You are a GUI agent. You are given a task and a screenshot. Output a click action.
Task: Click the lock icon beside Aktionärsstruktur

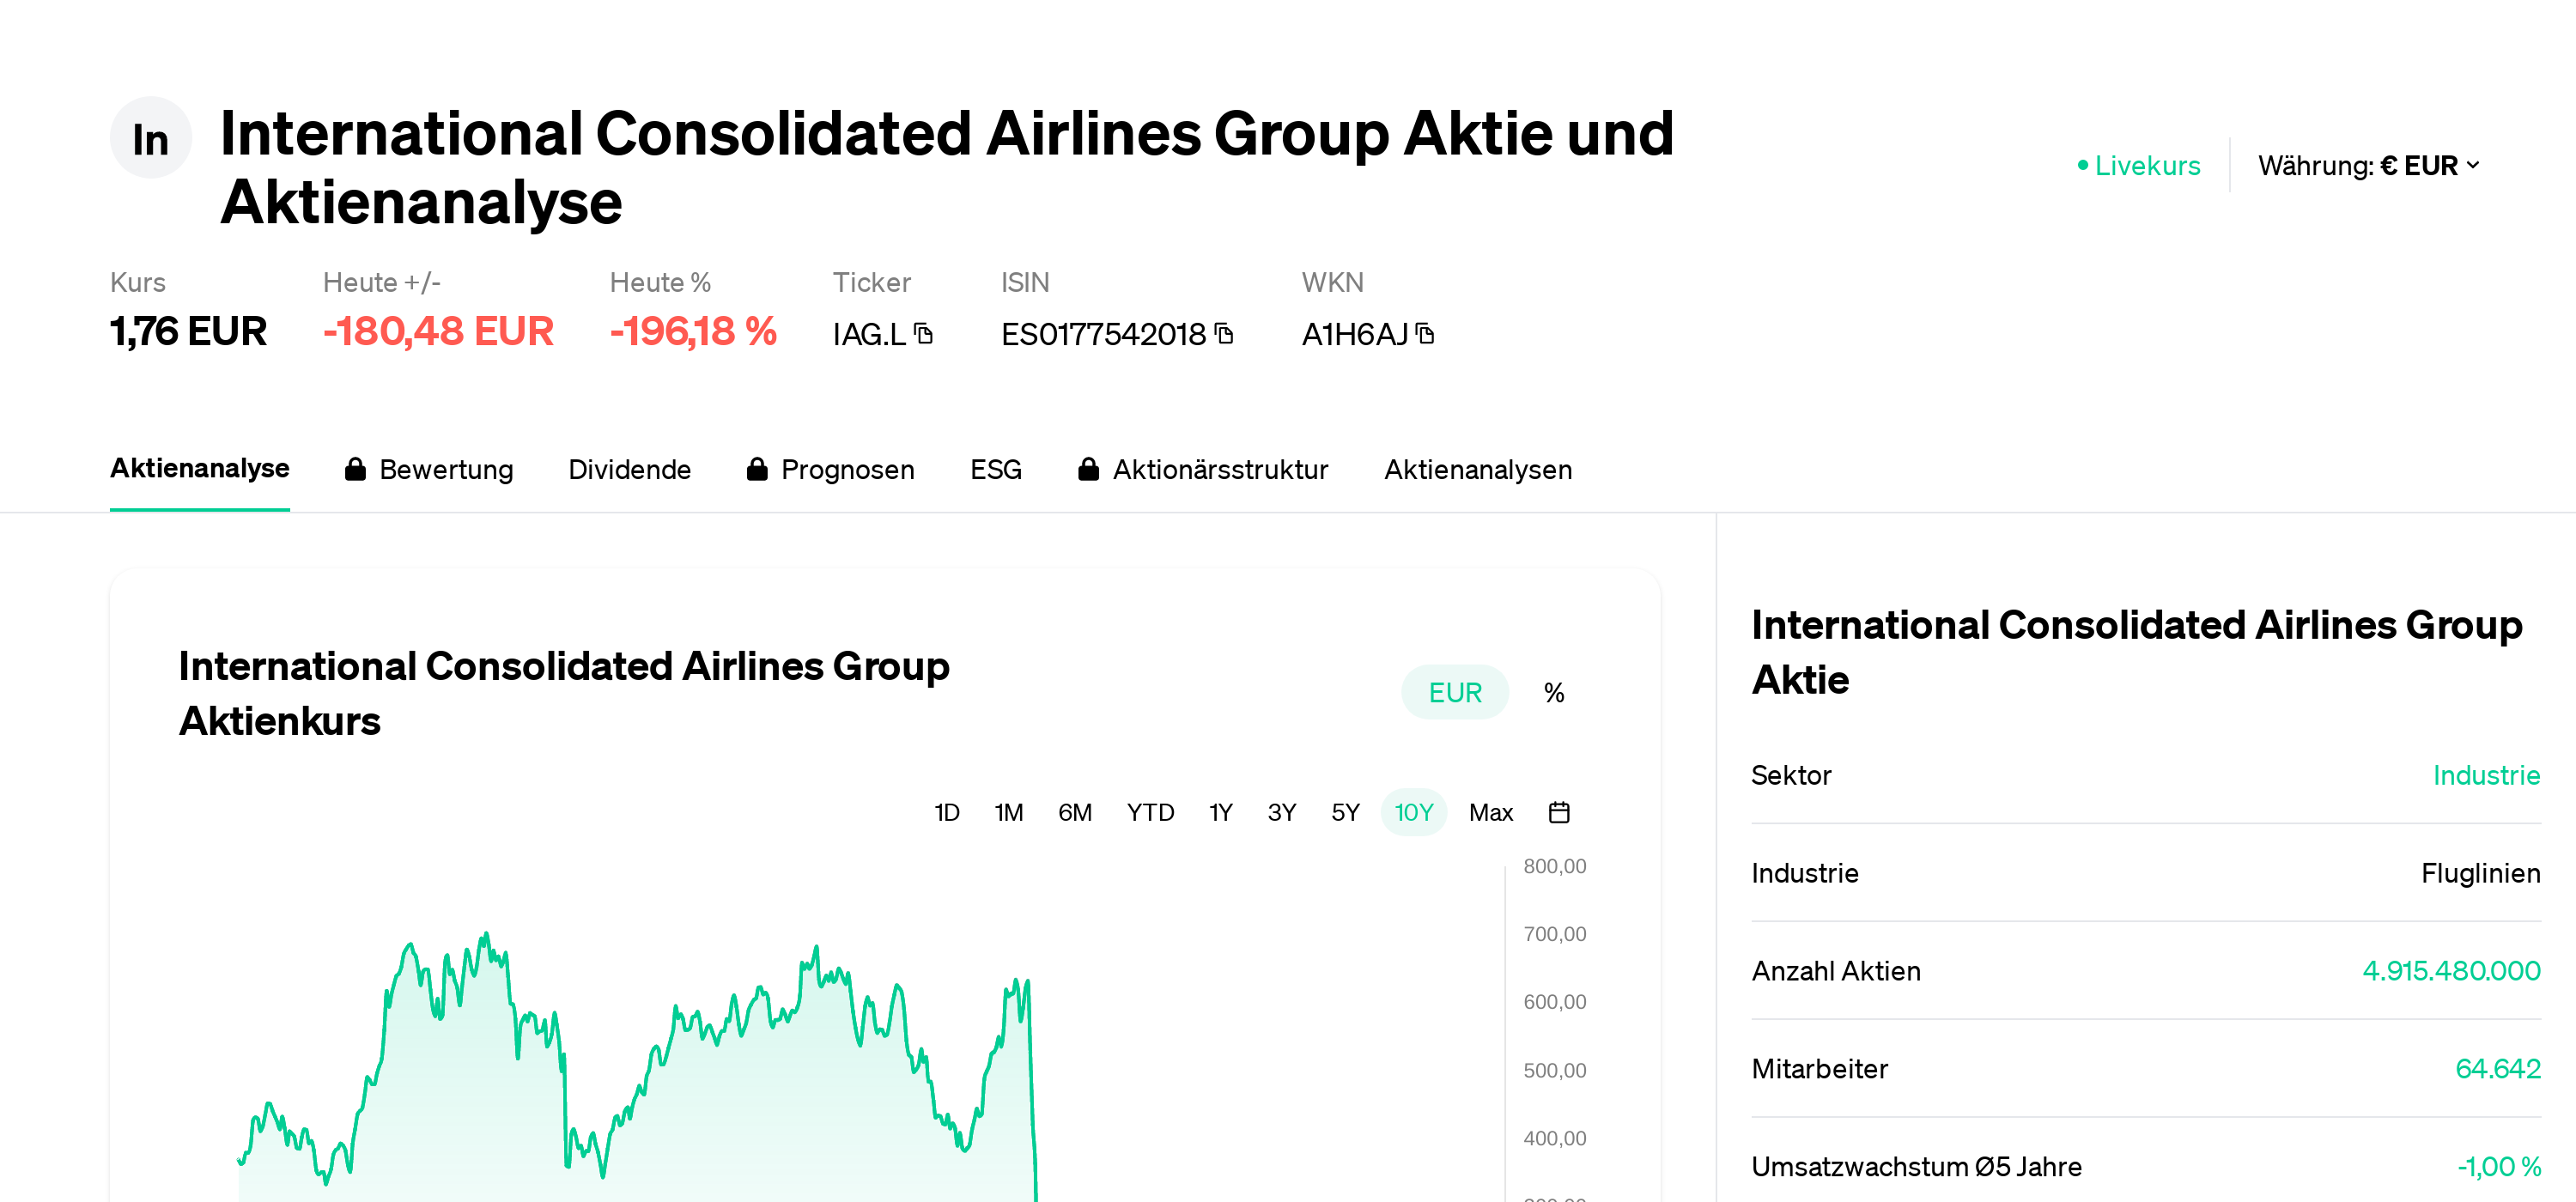click(x=1088, y=469)
